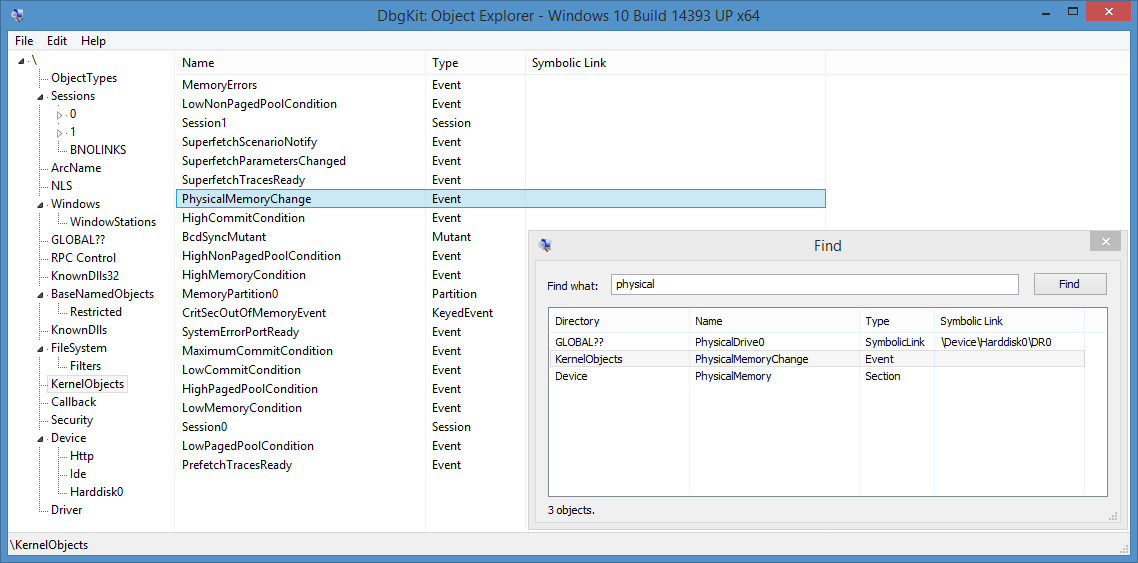Close the Find dialog

[x=1105, y=242]
